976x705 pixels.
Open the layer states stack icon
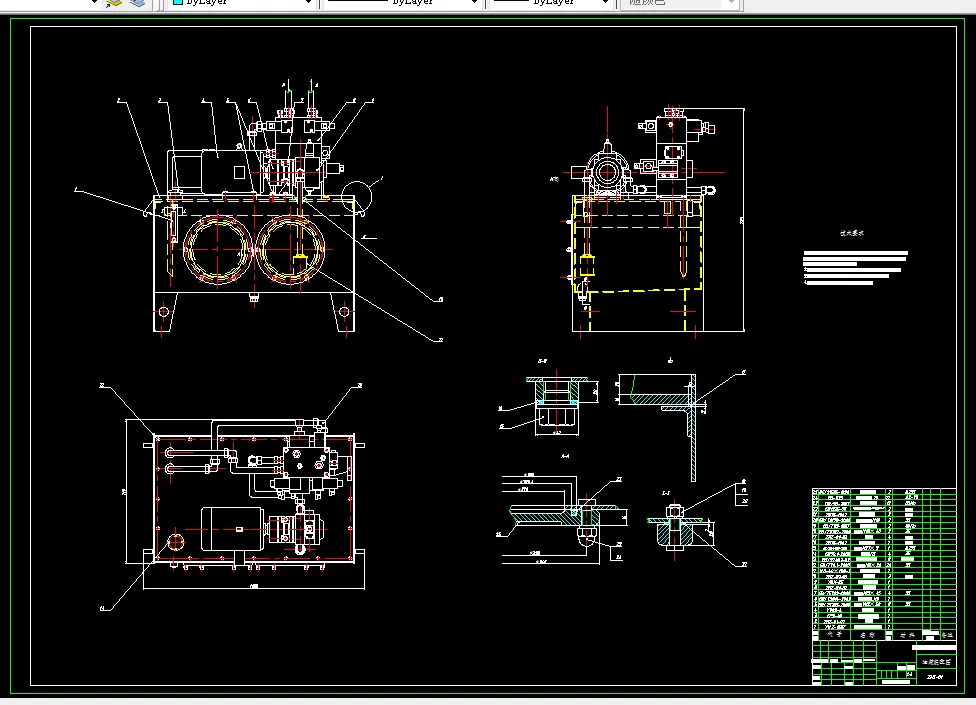pyautogui.click(x=138, y=2)
